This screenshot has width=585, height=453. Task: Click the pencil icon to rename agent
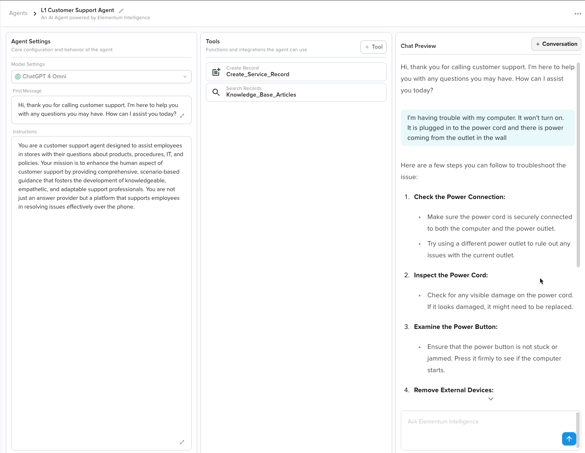(x=121, y=11)
